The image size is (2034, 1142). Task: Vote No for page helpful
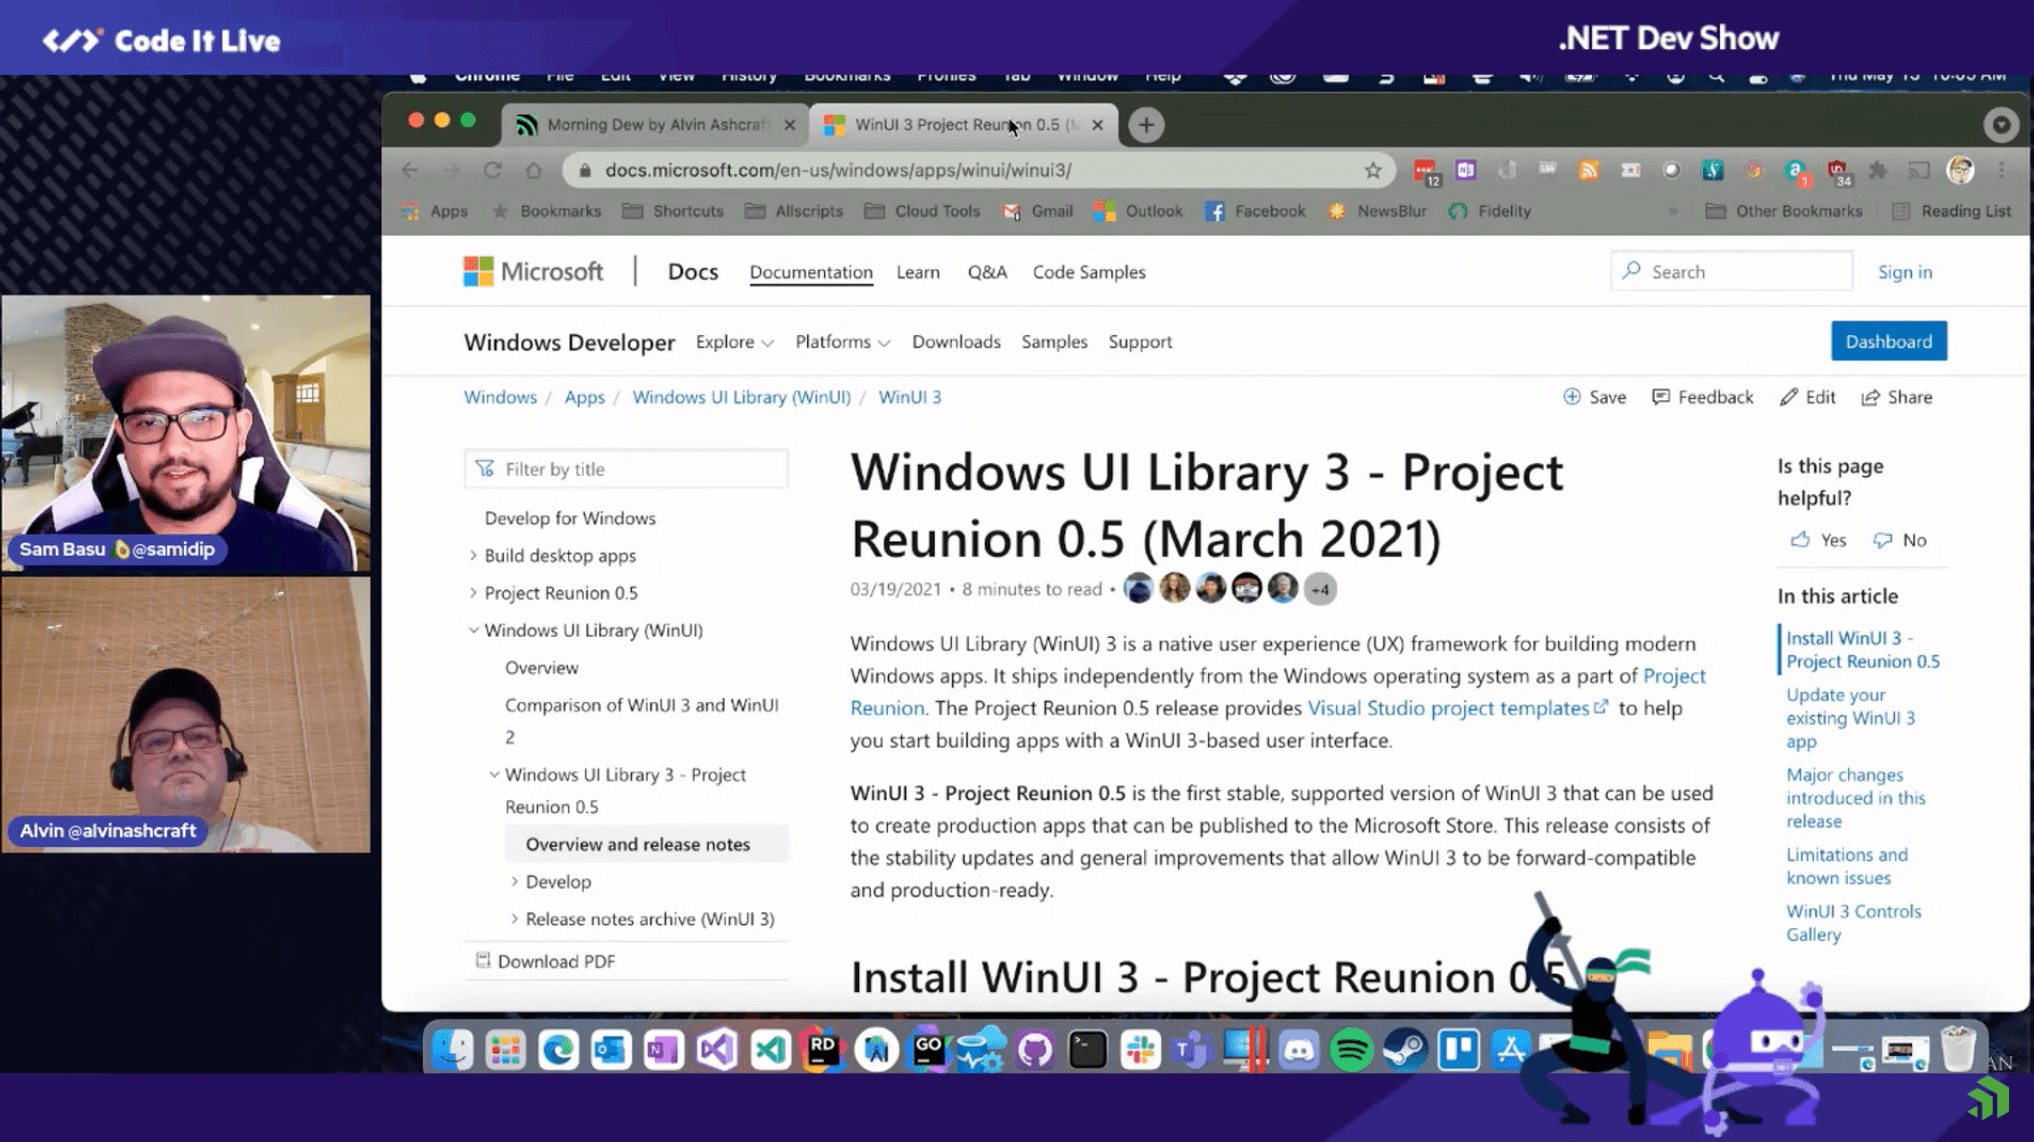point(1900,540)
